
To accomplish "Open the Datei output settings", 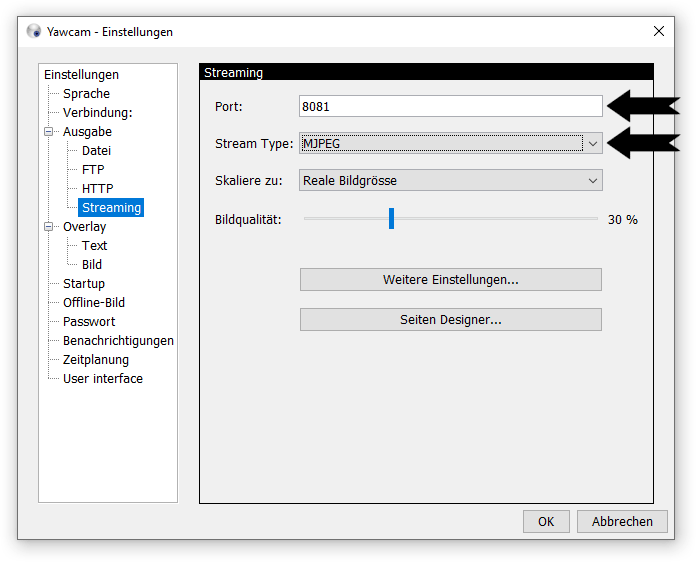I will [x=96, y=151].
